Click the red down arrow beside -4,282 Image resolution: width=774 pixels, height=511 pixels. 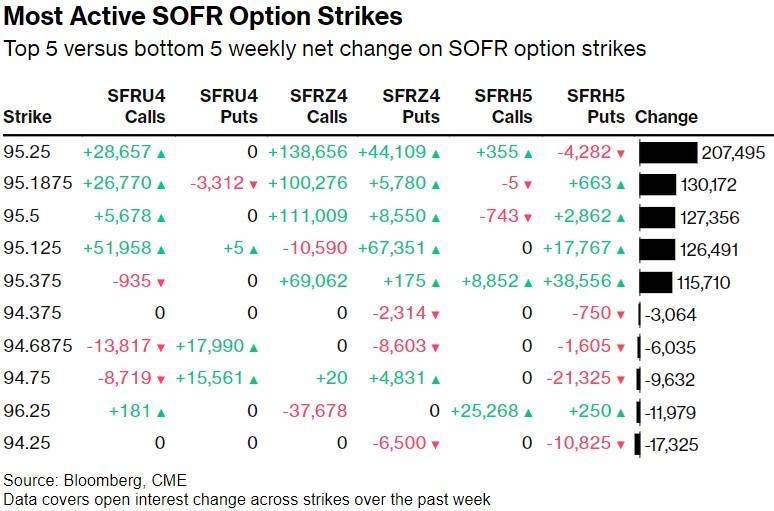621,153
